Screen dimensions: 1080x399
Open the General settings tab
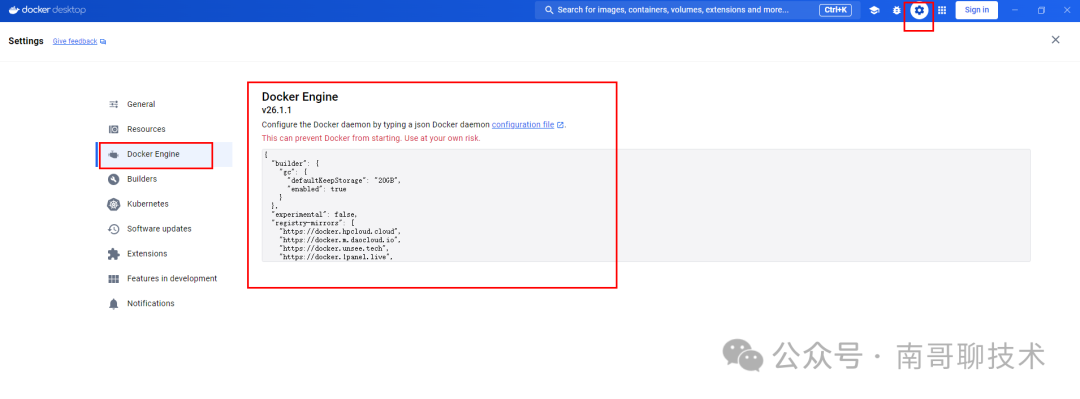(x=164, y=104)
